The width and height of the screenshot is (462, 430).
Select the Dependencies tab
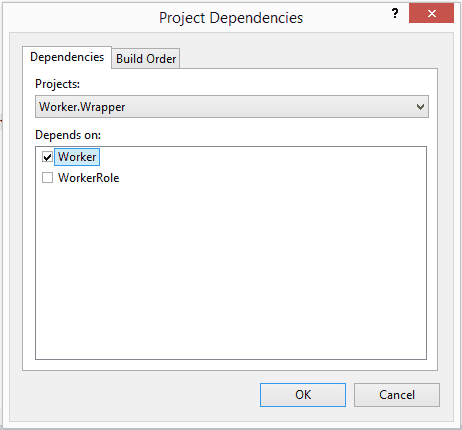pos(67,57)
